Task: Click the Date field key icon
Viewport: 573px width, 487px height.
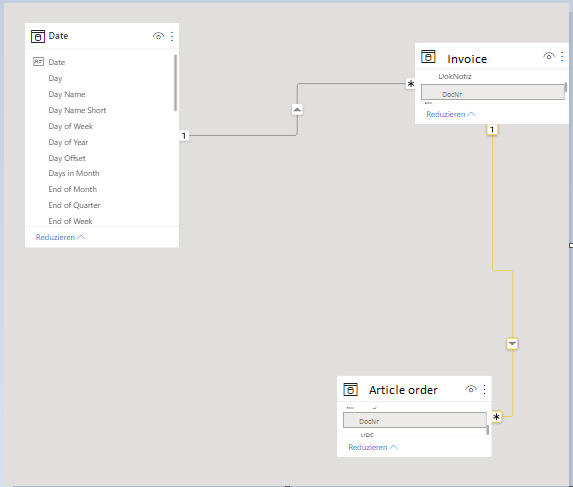Action: click(x=38, y=61)
